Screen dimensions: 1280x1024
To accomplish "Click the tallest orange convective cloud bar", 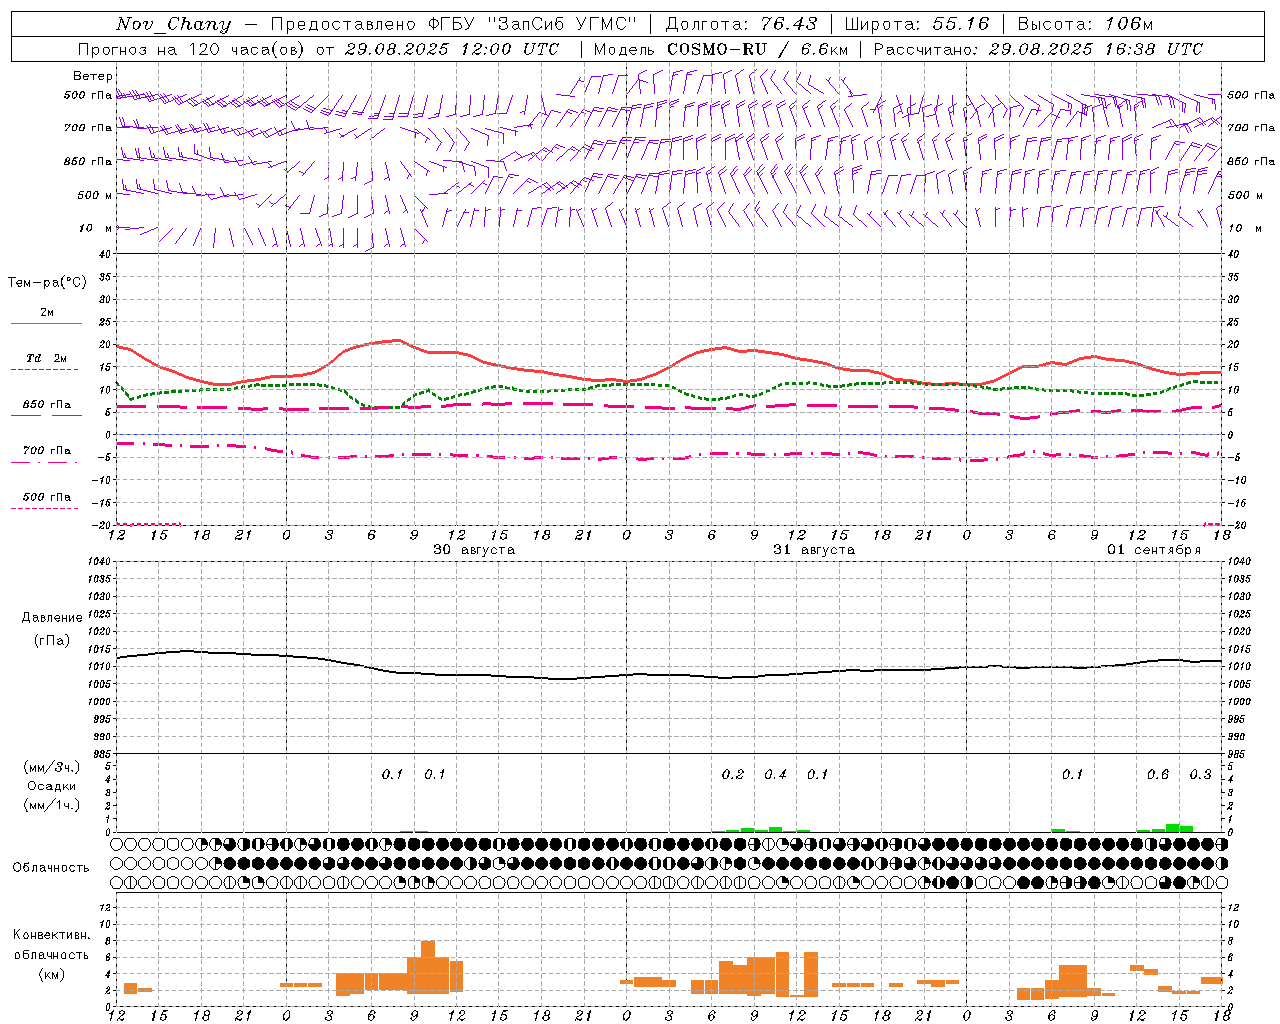I will (428, 966).
